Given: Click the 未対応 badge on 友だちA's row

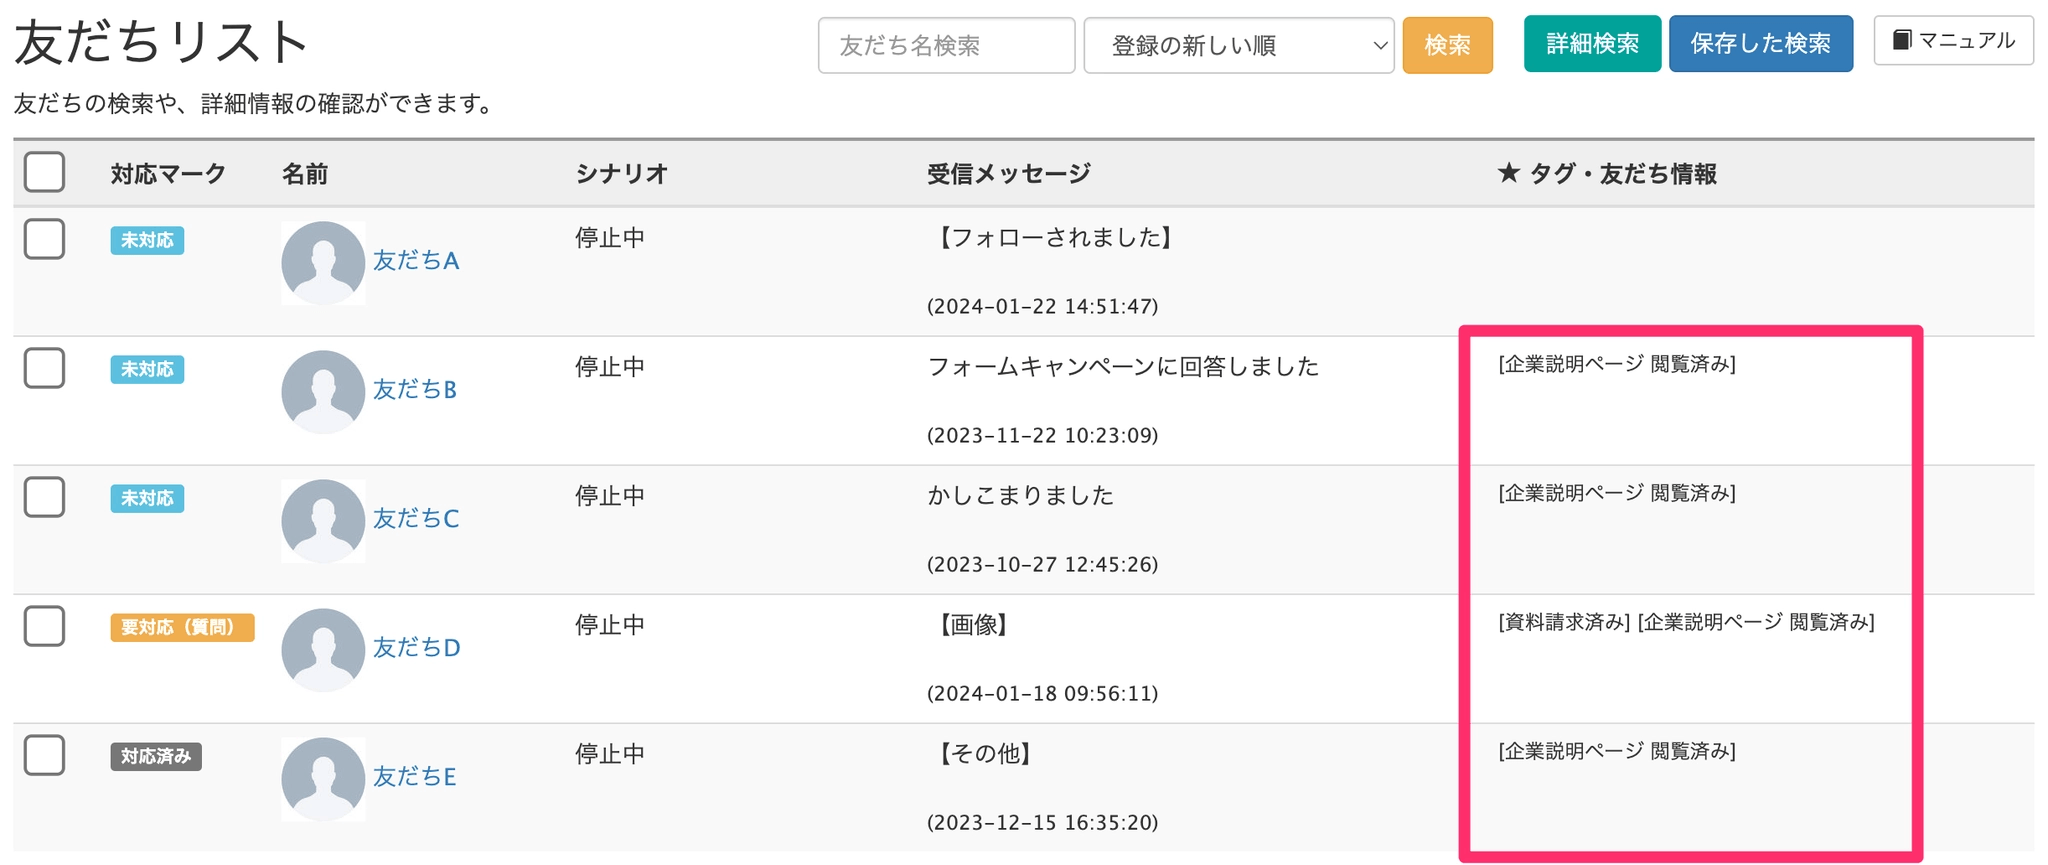Looking at the screenshot, I should [147, 240].
